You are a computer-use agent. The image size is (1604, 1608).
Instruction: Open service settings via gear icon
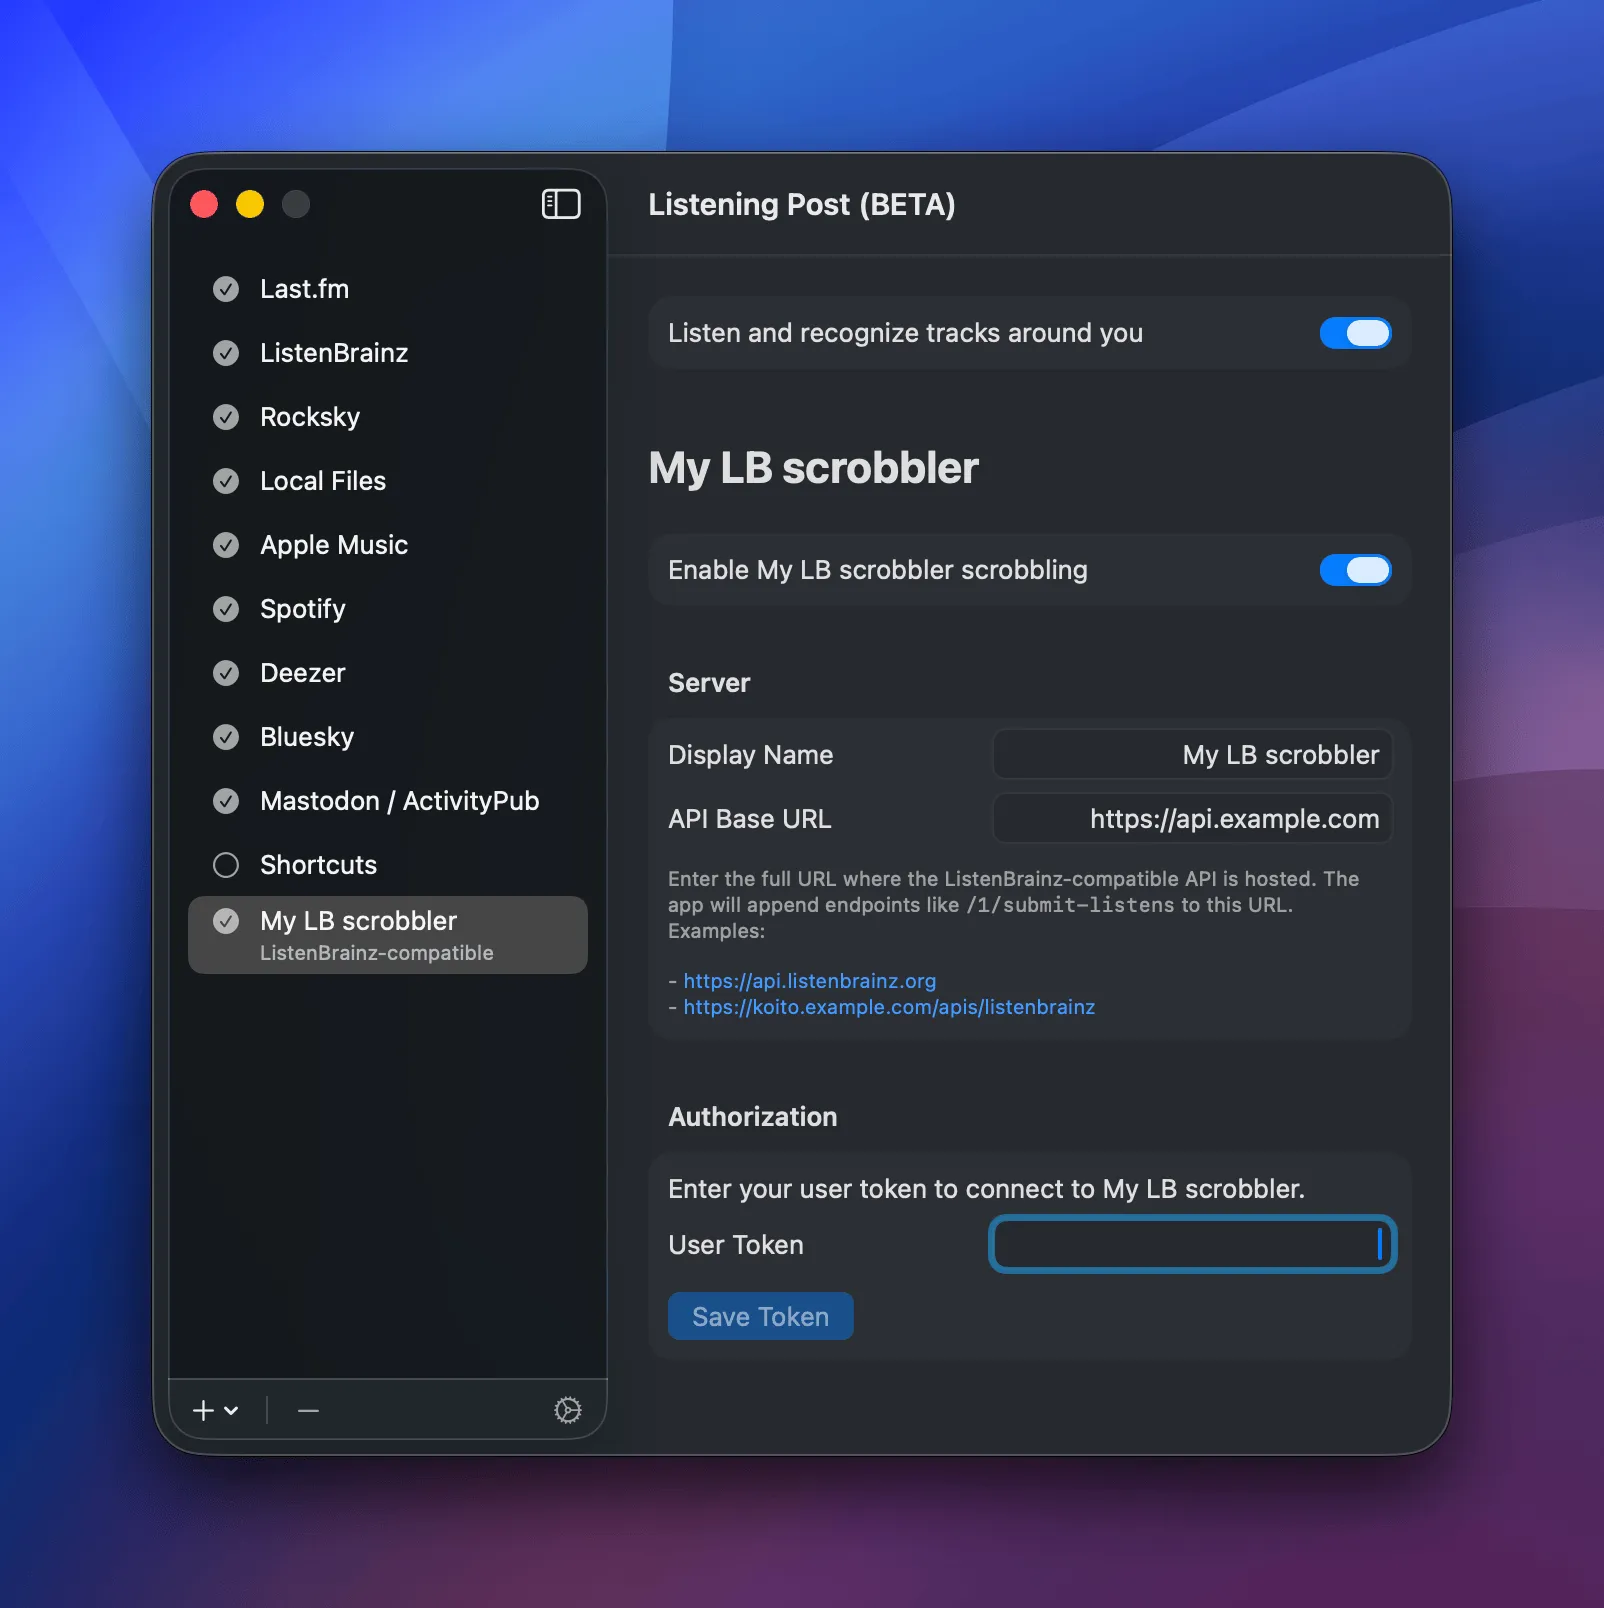pyautogui.click(x=567, y=1410)
